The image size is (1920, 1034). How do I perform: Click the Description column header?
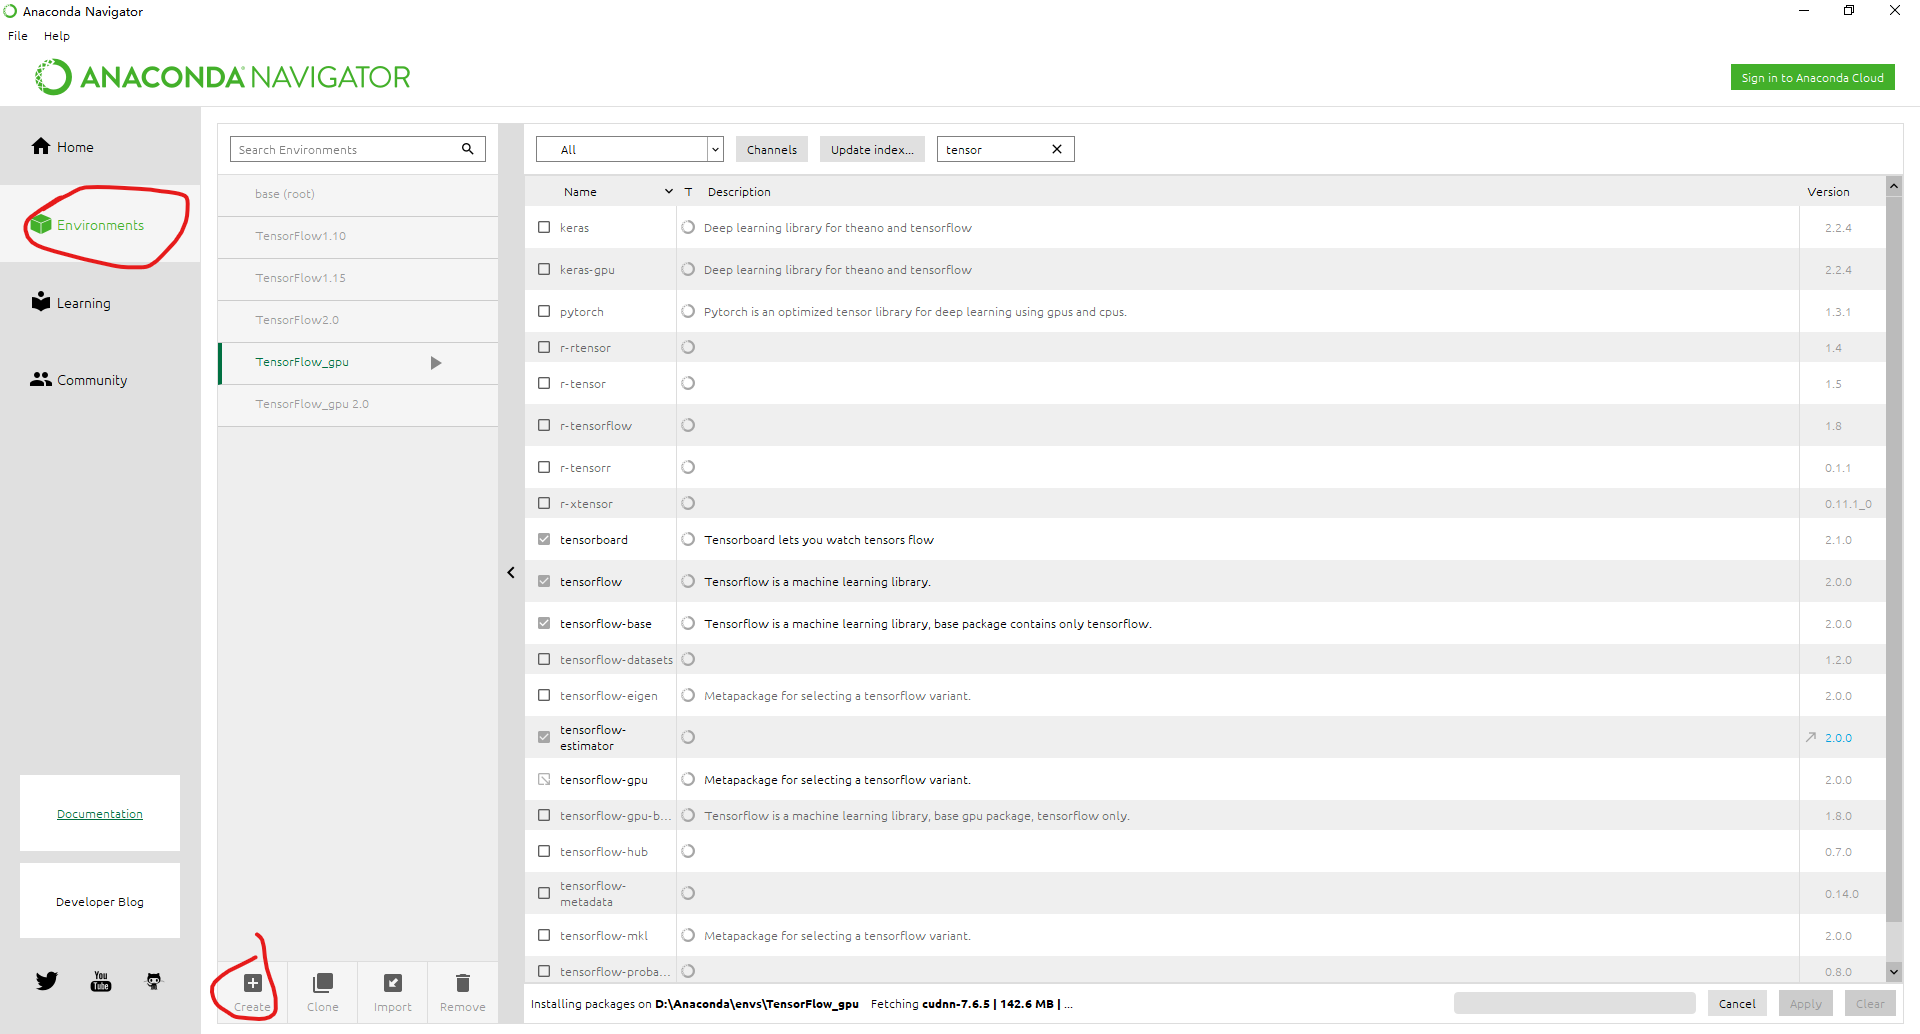[x=739, y=191]
